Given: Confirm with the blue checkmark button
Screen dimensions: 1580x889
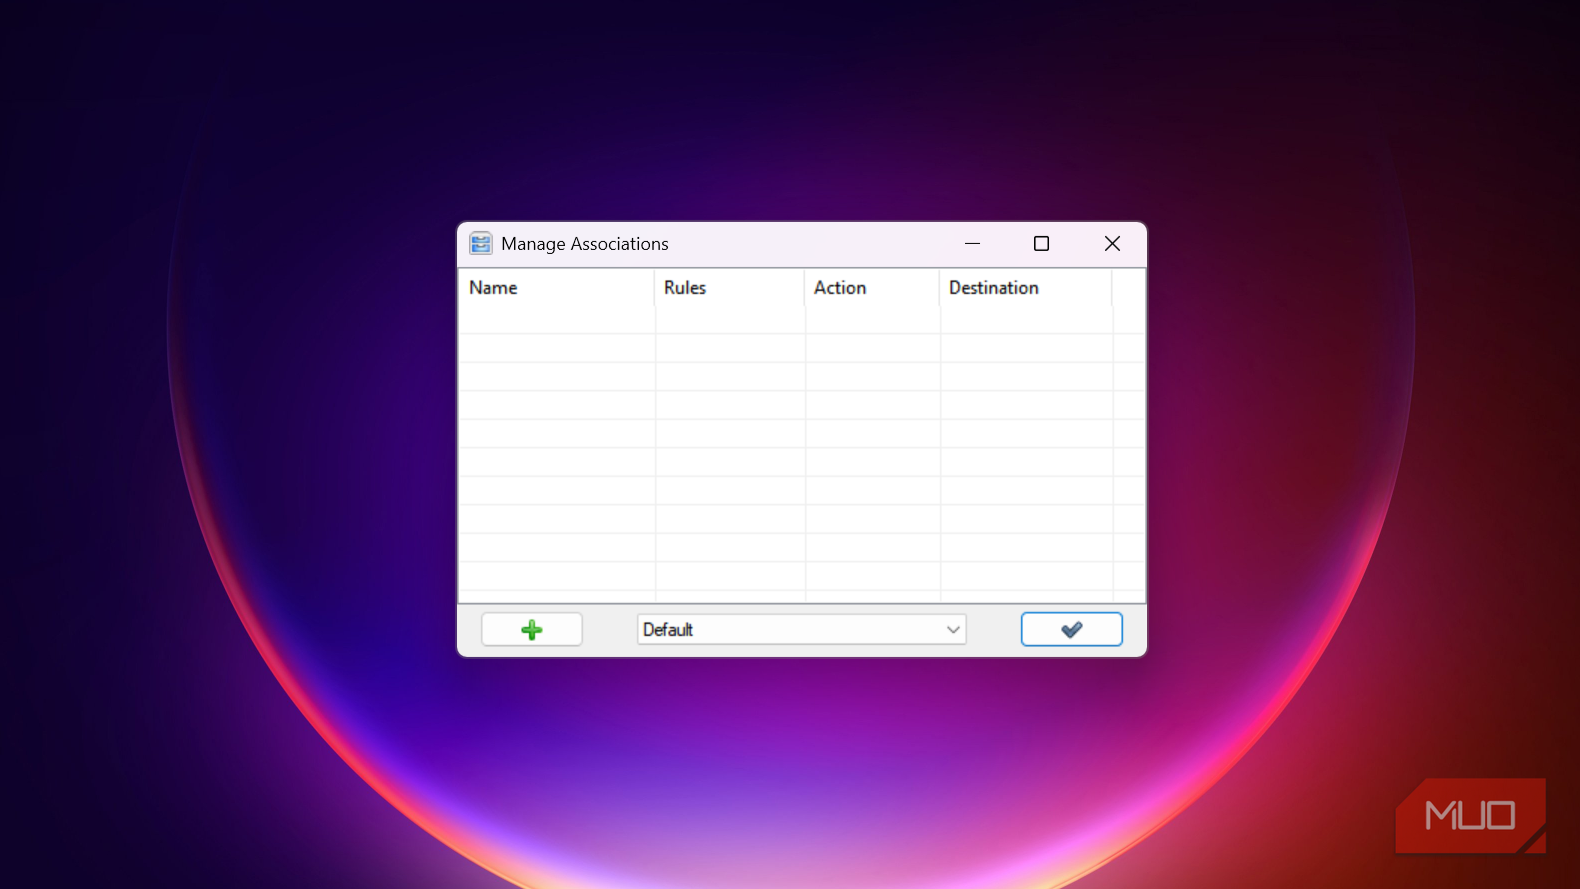Looking at the screenshot, I should pos(1071,629).
